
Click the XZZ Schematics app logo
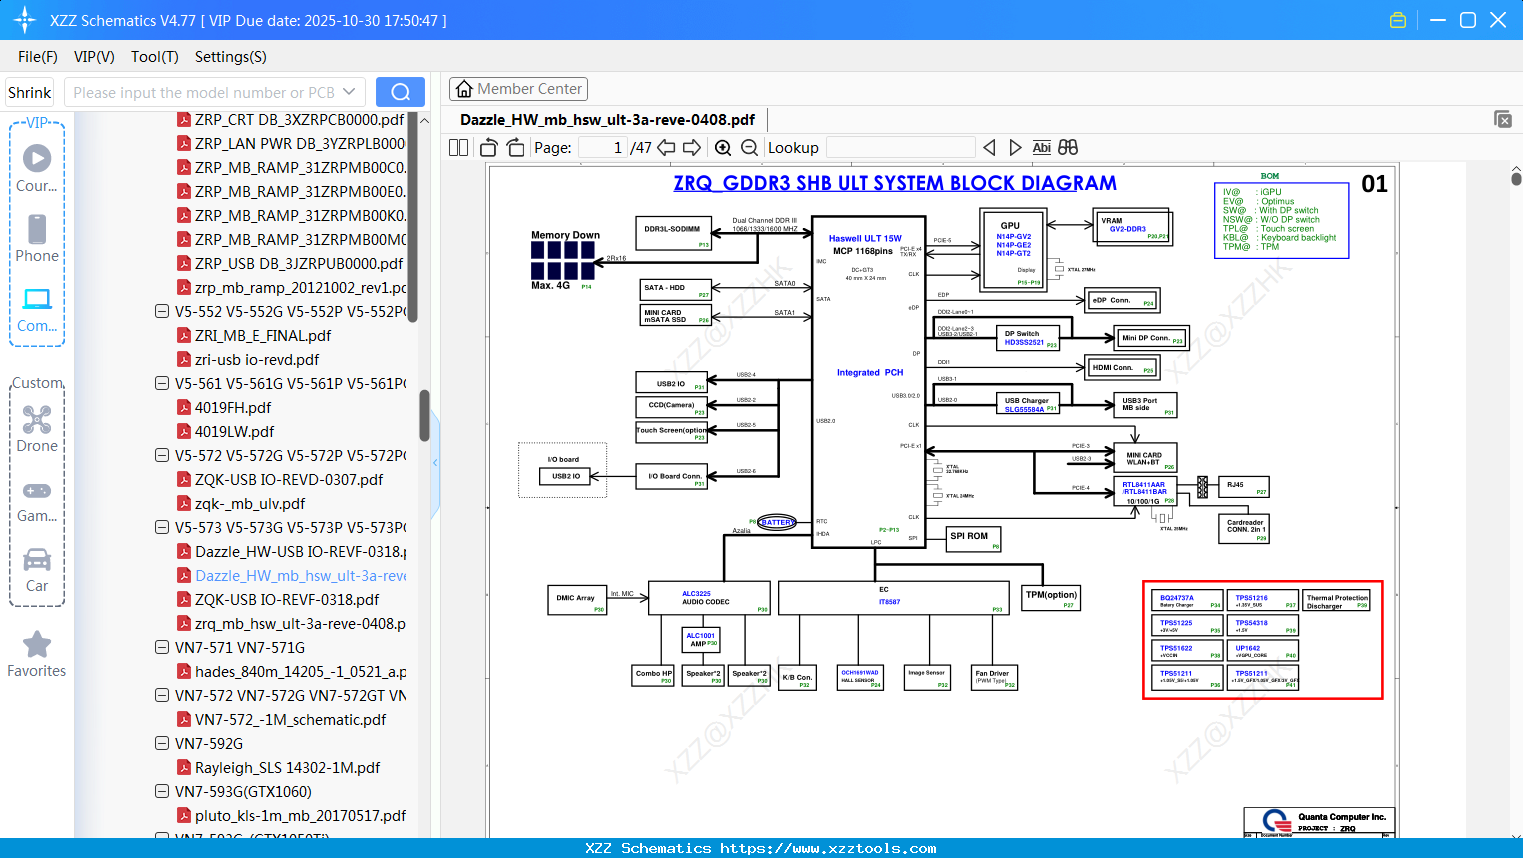point(24,20)
